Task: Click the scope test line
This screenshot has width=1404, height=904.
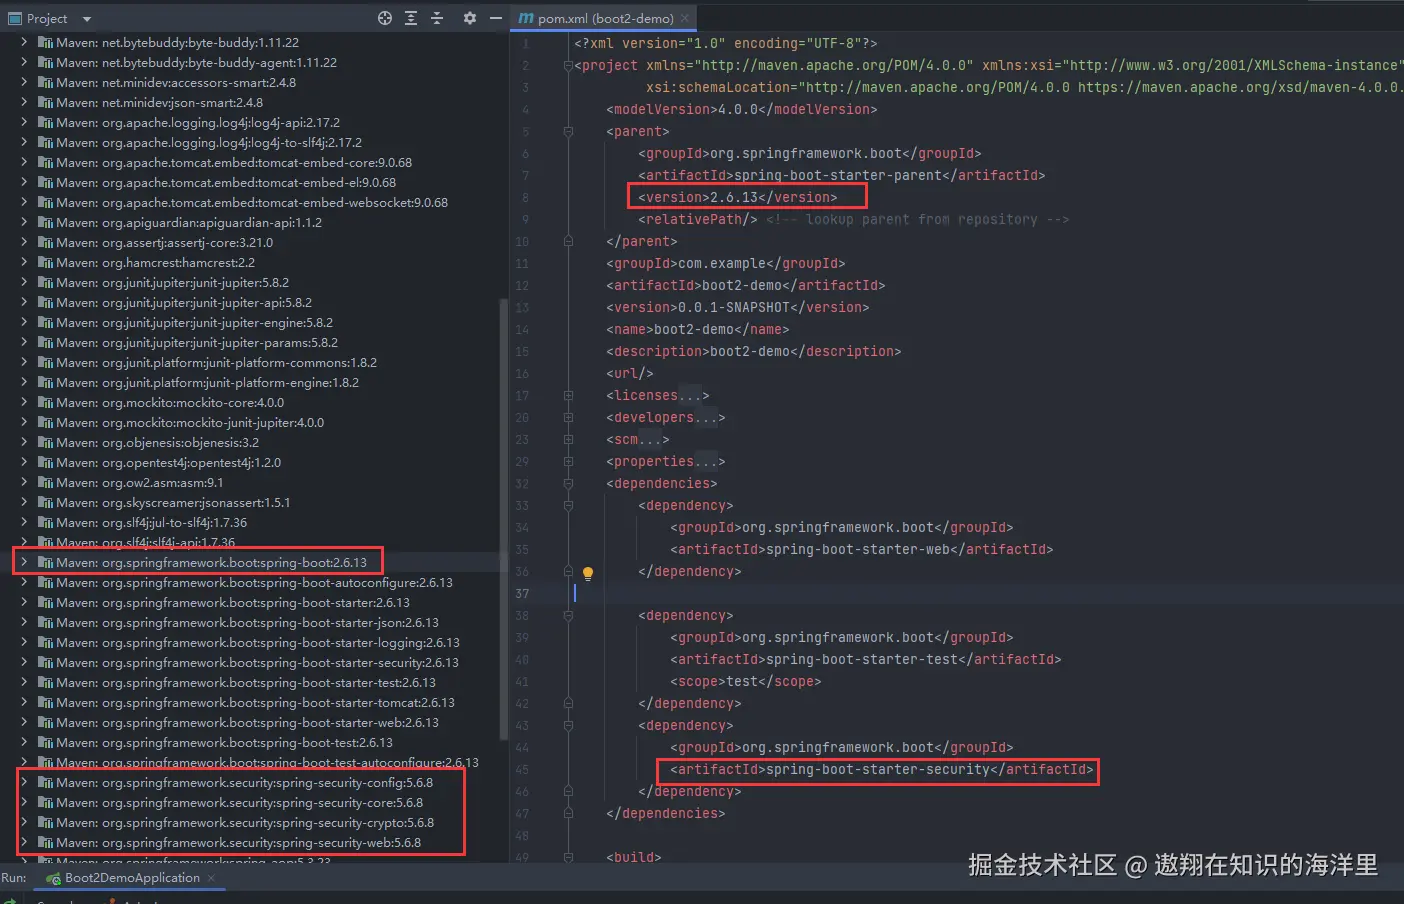Action: [746, 681]
